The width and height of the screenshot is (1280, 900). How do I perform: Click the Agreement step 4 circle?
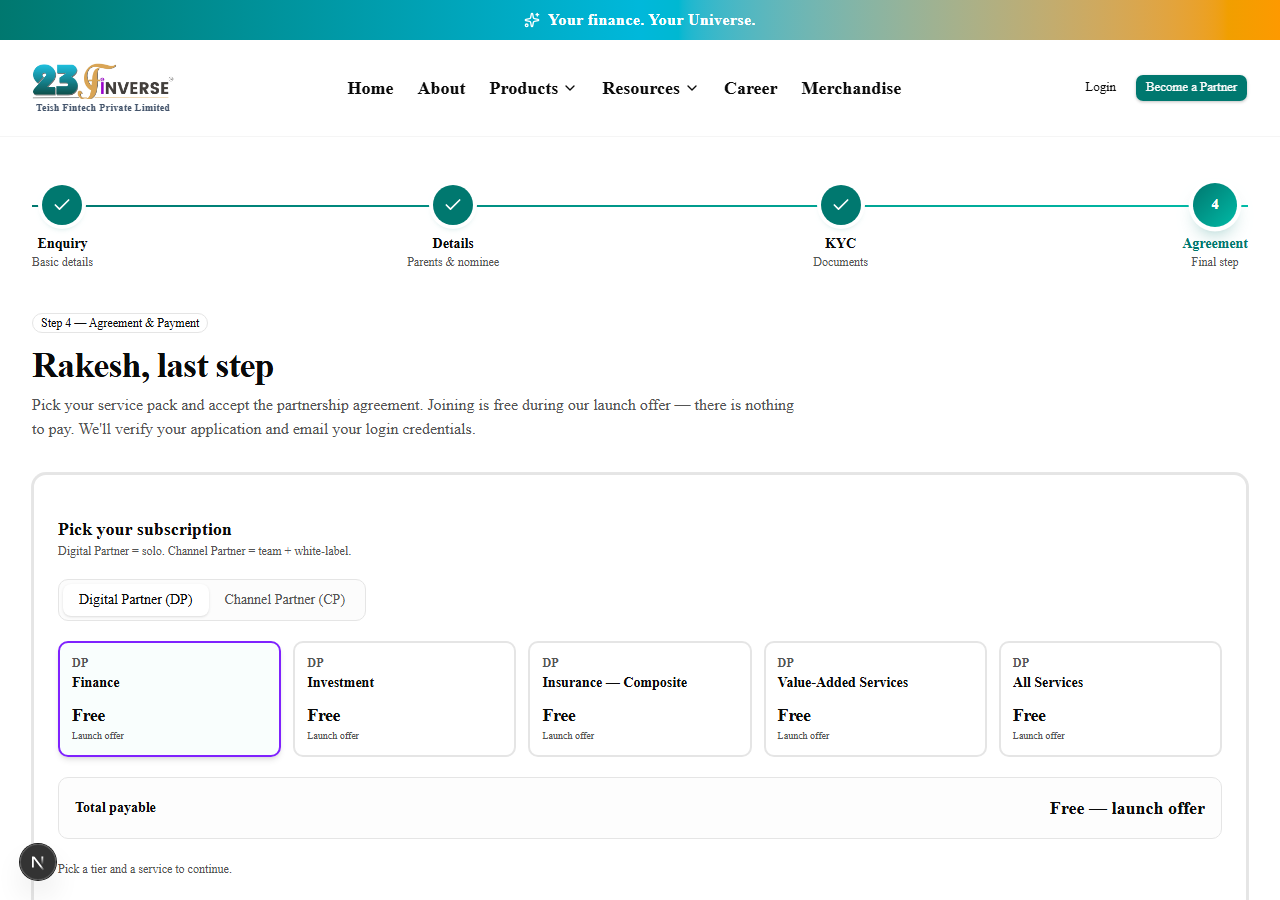[x=1215, y=205]
